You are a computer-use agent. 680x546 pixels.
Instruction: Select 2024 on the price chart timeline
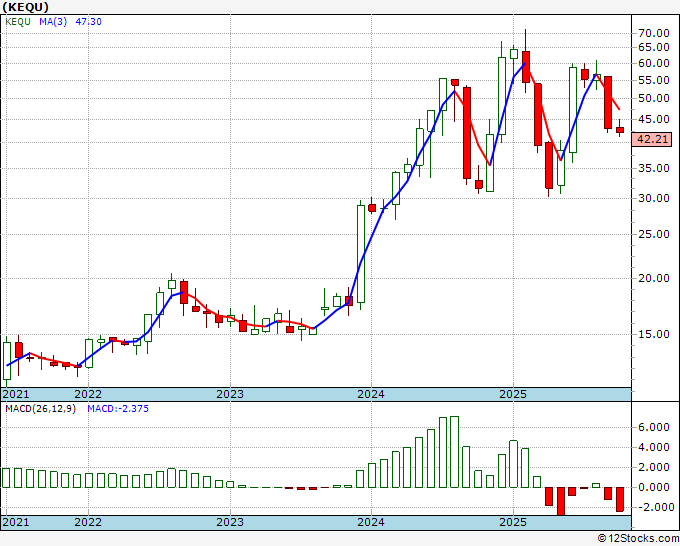(371, 394)
